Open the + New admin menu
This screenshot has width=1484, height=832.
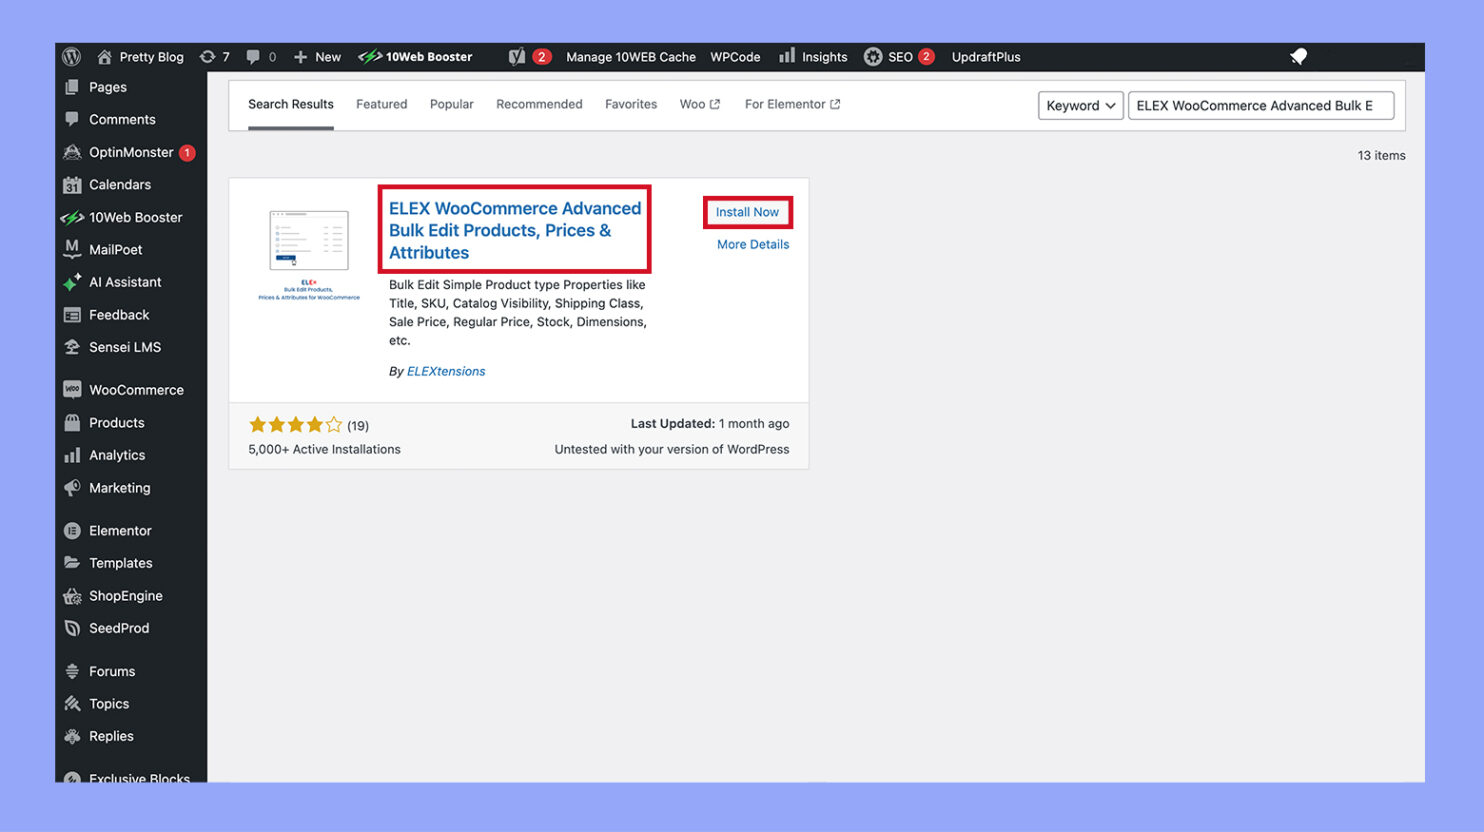pos(317,57)
